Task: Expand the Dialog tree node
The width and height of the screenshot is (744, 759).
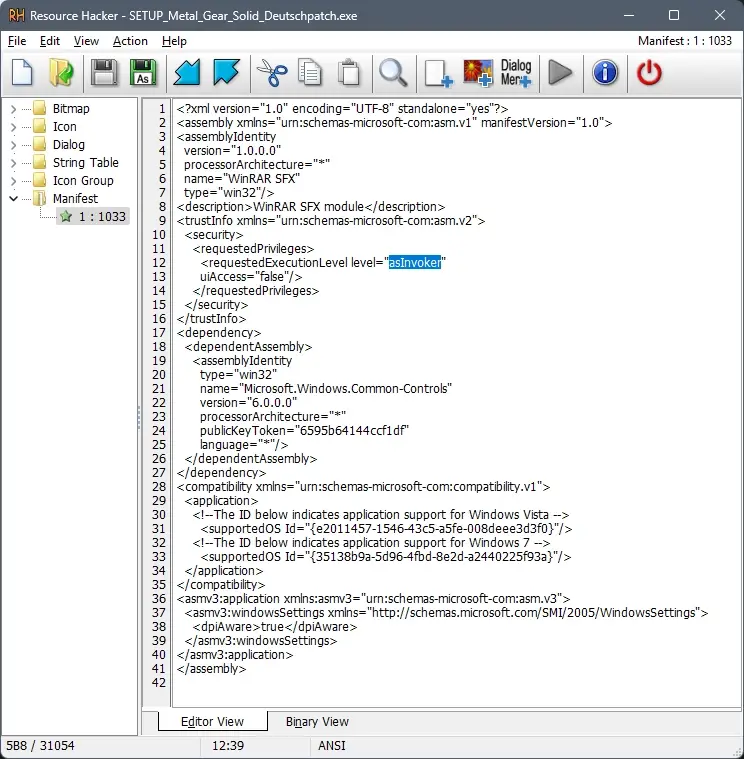Action: [x=14, y=145]
